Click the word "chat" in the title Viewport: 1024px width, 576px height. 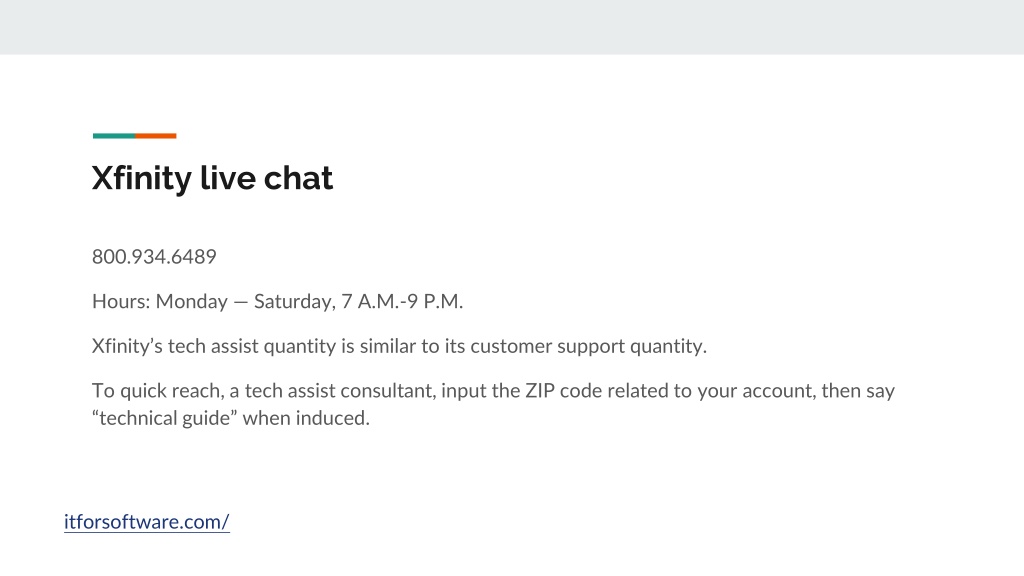(x=298, y=178)
